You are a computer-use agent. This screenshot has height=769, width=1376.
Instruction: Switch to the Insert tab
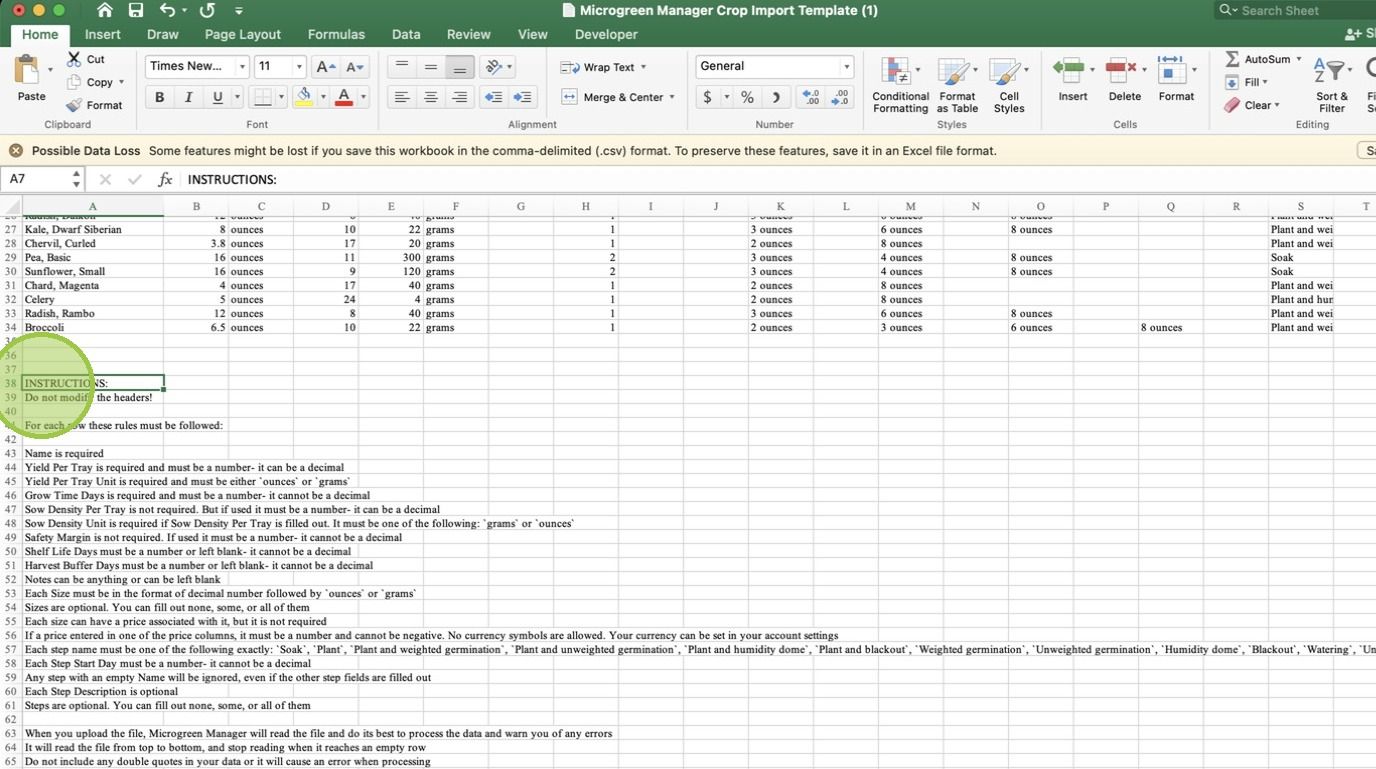pyautogui.click(x=102, y=34)
